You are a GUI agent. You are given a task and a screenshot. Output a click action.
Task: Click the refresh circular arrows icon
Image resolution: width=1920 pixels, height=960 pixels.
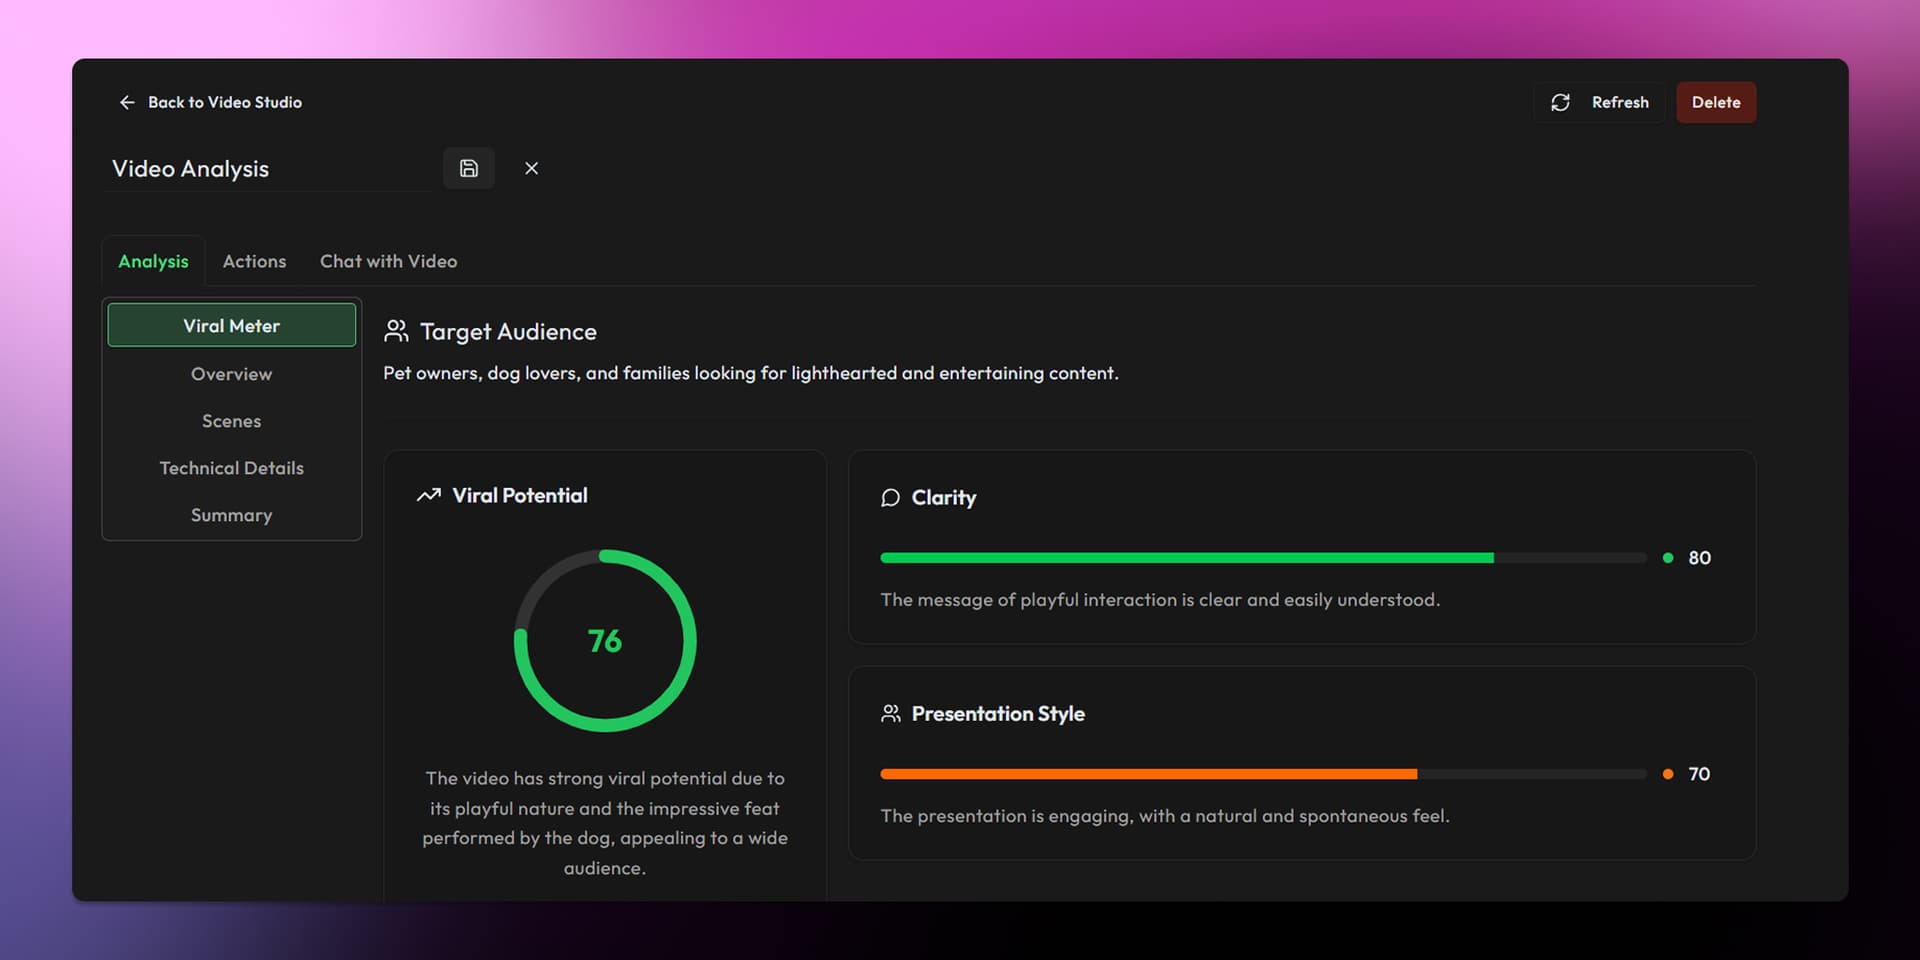1560,102
